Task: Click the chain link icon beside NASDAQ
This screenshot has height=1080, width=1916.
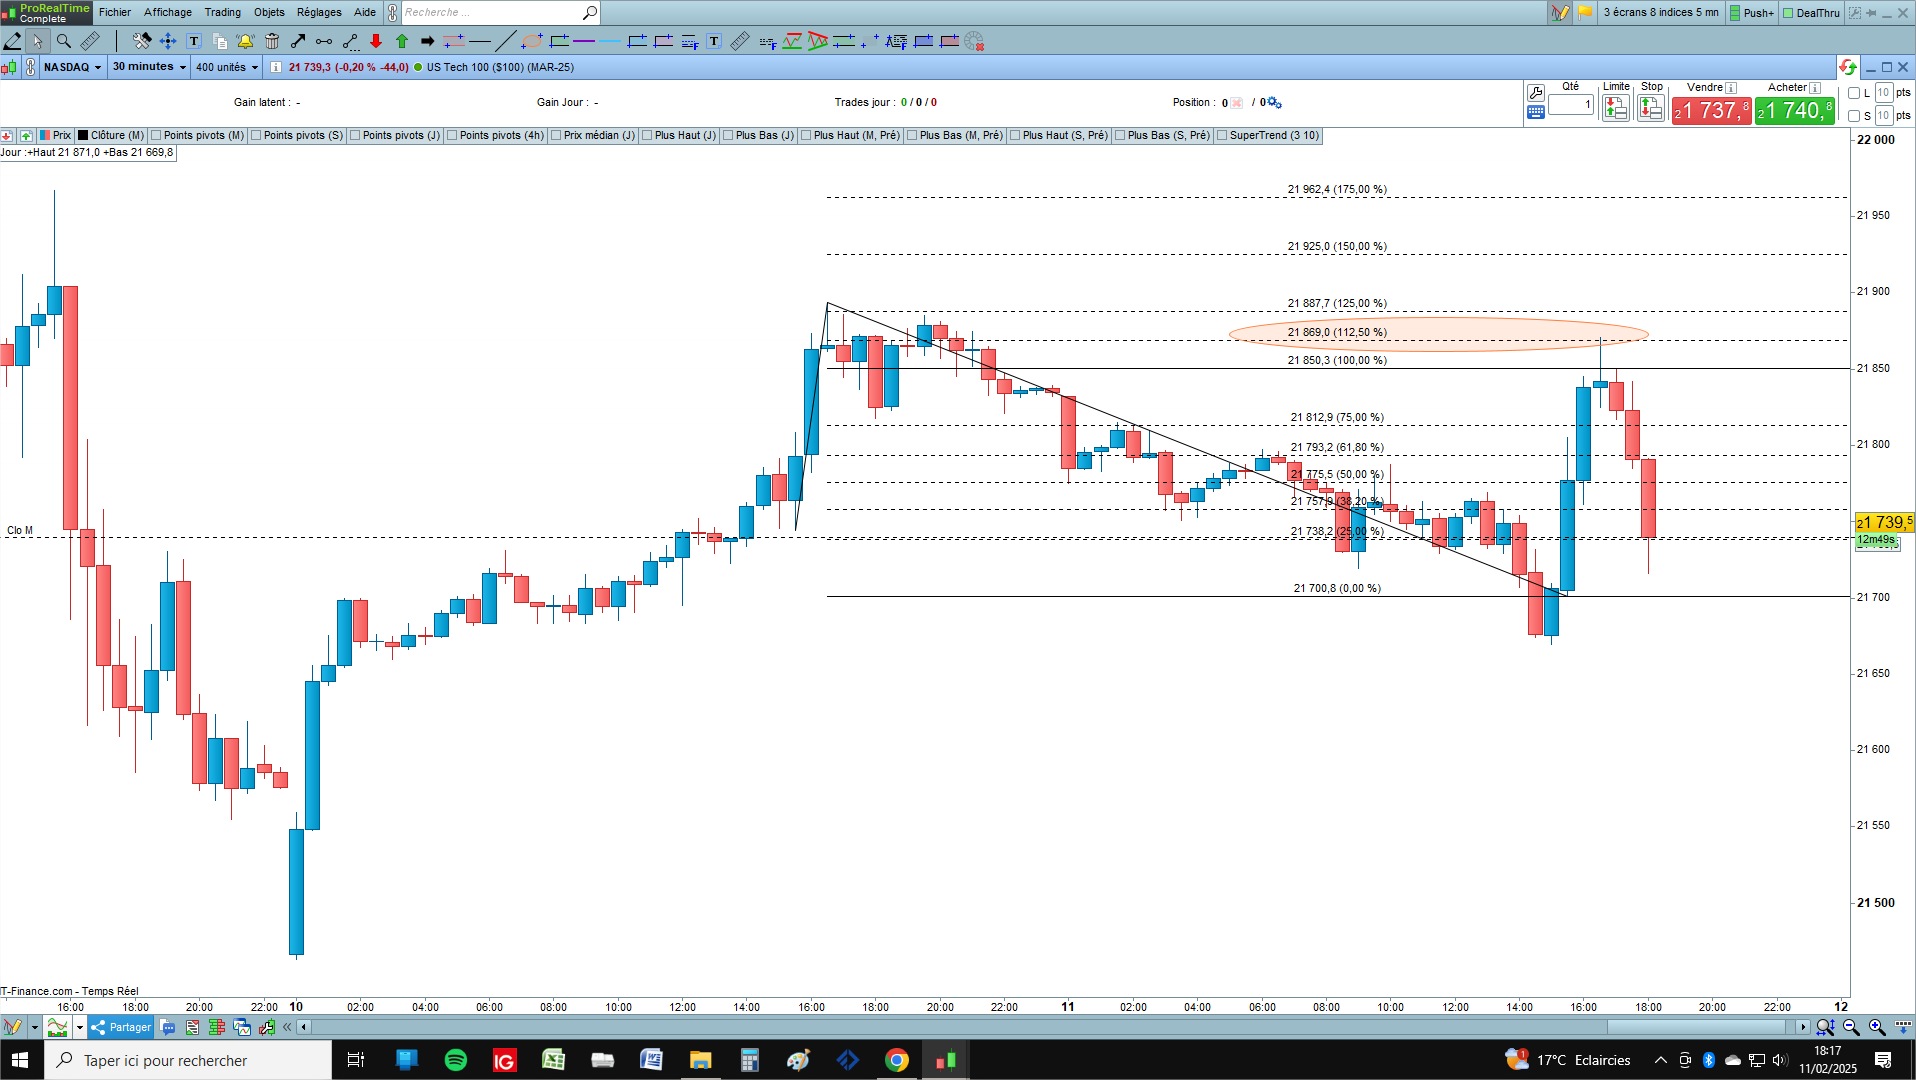Action: [x=31, y=67]
